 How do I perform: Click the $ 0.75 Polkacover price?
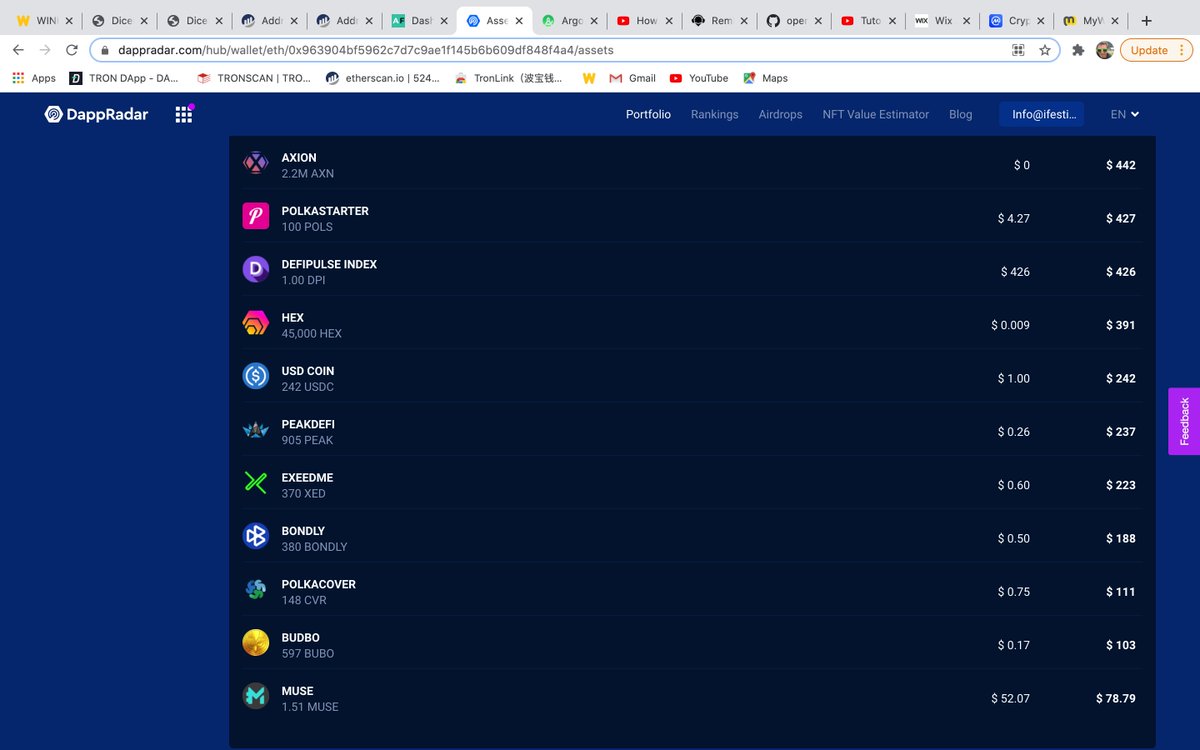coord(1014,592)
